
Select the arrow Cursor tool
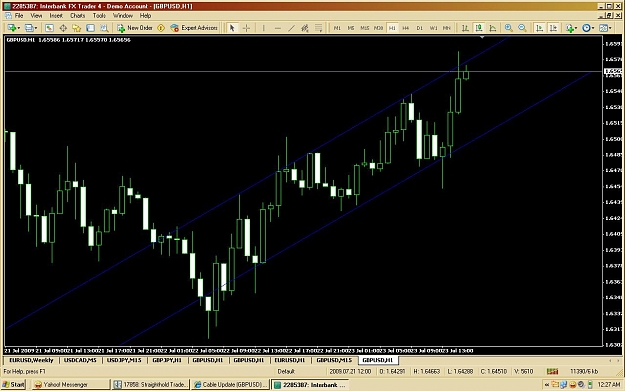pyautogui.click(x=232, y=28)
